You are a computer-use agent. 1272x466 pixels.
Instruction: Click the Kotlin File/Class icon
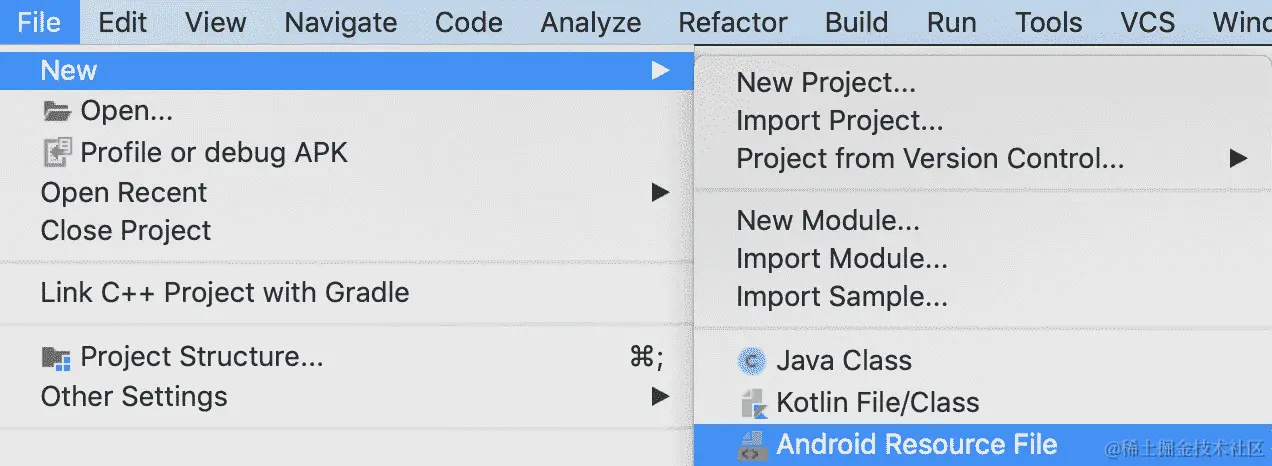(x=752, y=403)
